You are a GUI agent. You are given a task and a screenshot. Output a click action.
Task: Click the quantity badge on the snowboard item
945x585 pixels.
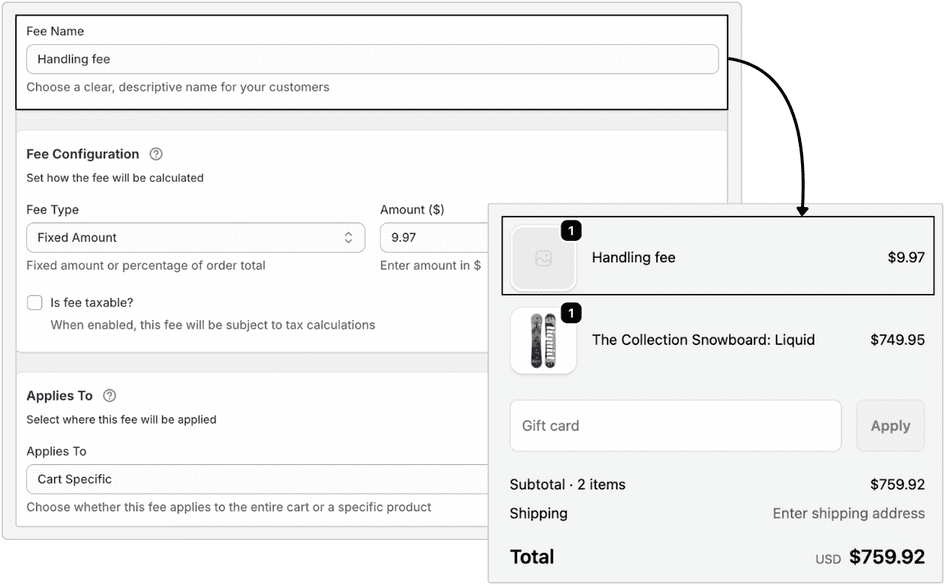point(571,313)
